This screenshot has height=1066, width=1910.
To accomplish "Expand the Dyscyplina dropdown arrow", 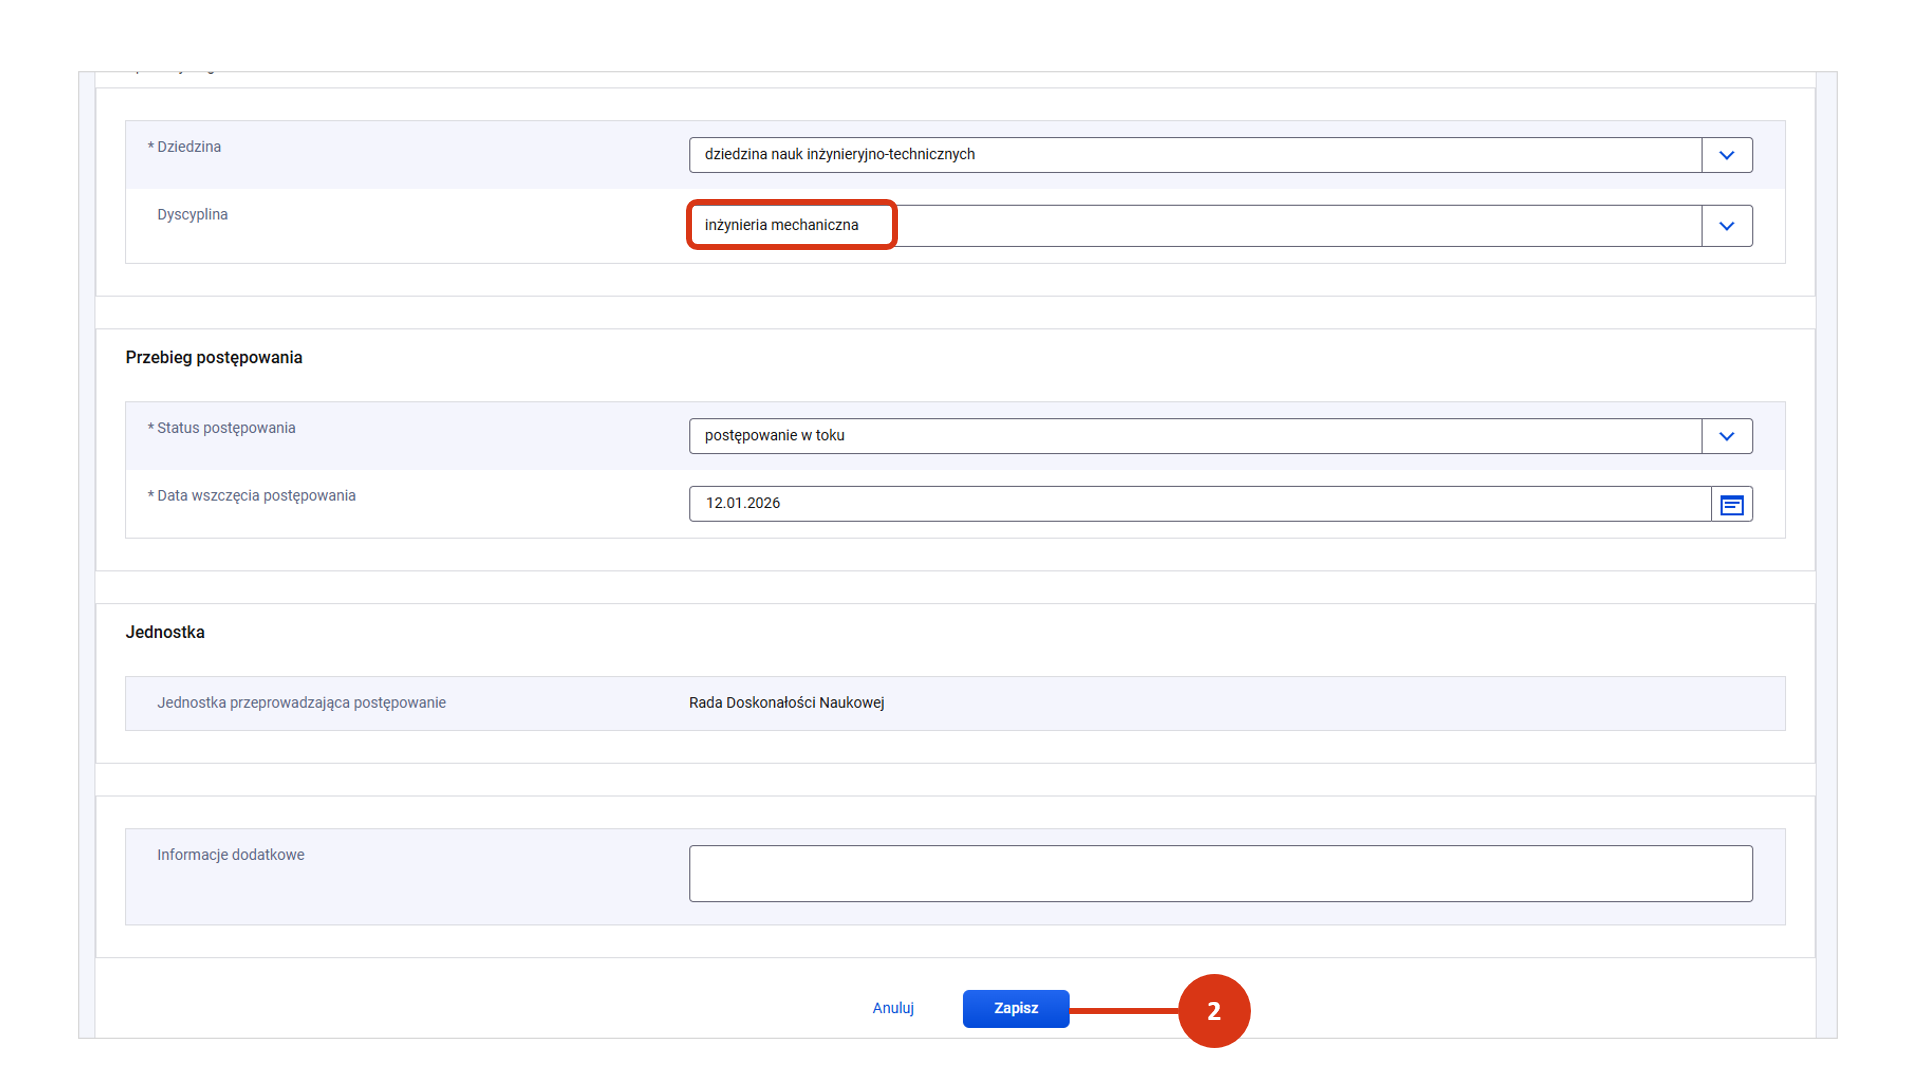I will click(x=1726, y=226).
